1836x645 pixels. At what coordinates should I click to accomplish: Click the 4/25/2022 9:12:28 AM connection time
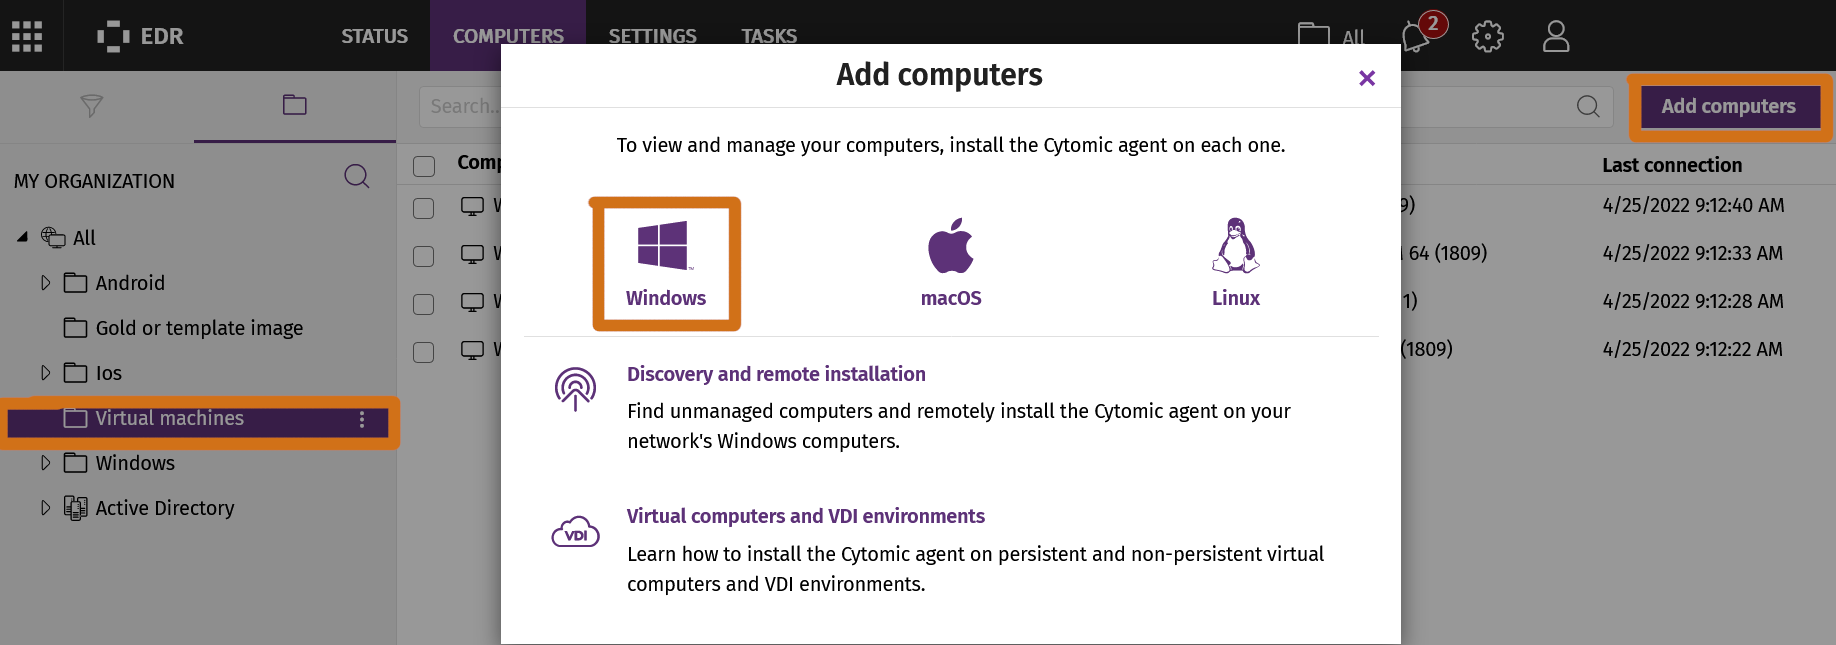[x=1693, y=301]
